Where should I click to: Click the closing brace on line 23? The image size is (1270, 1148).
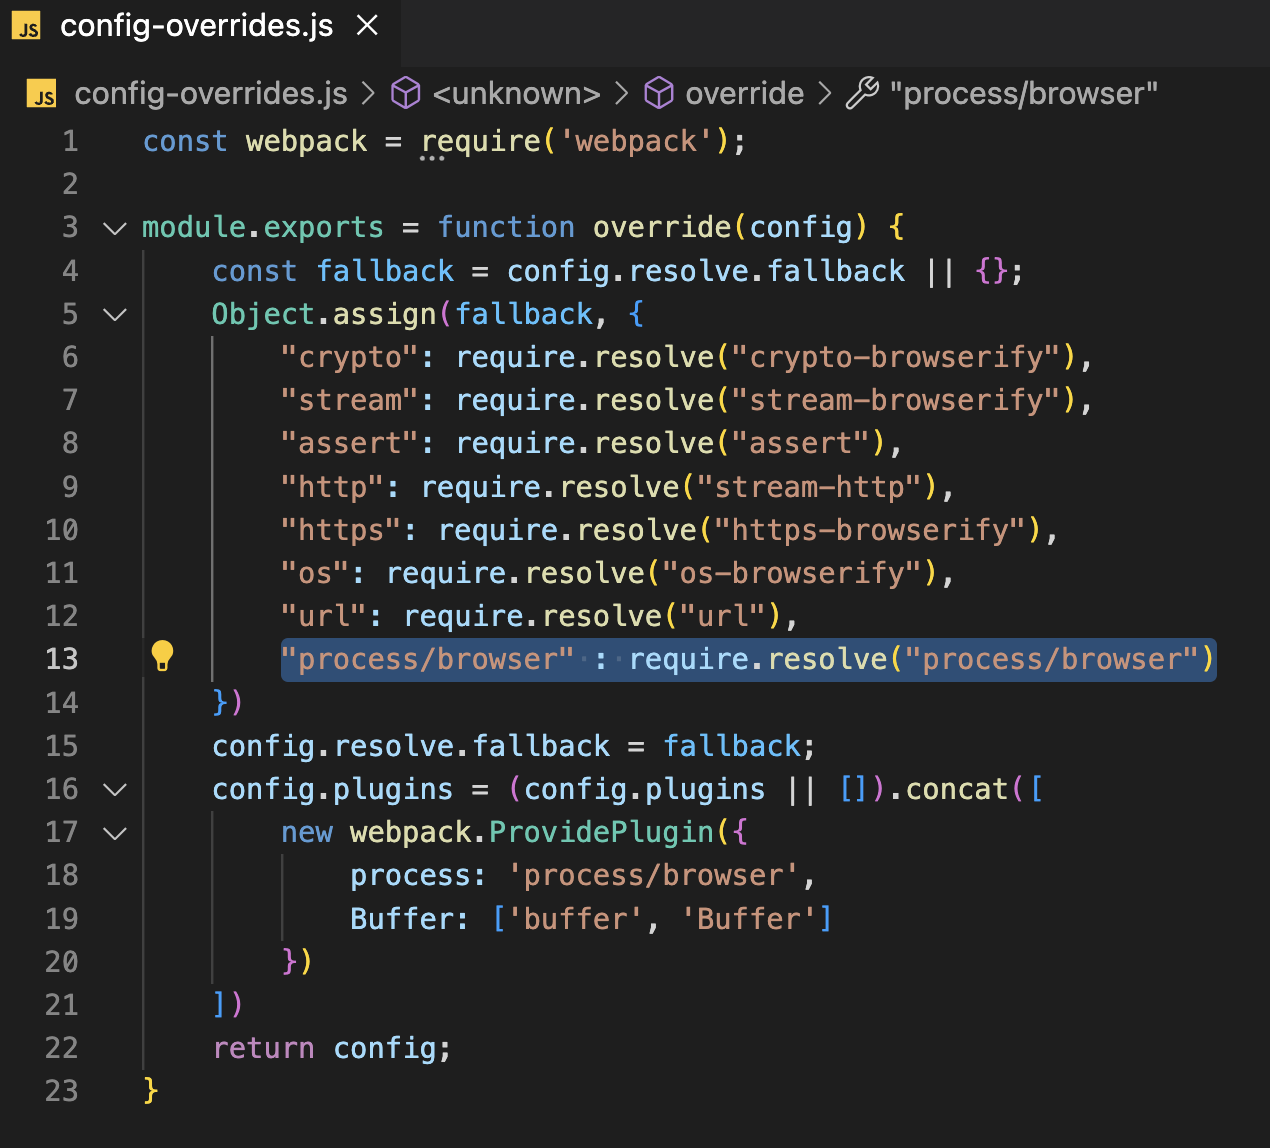[x=151, y=1090]
